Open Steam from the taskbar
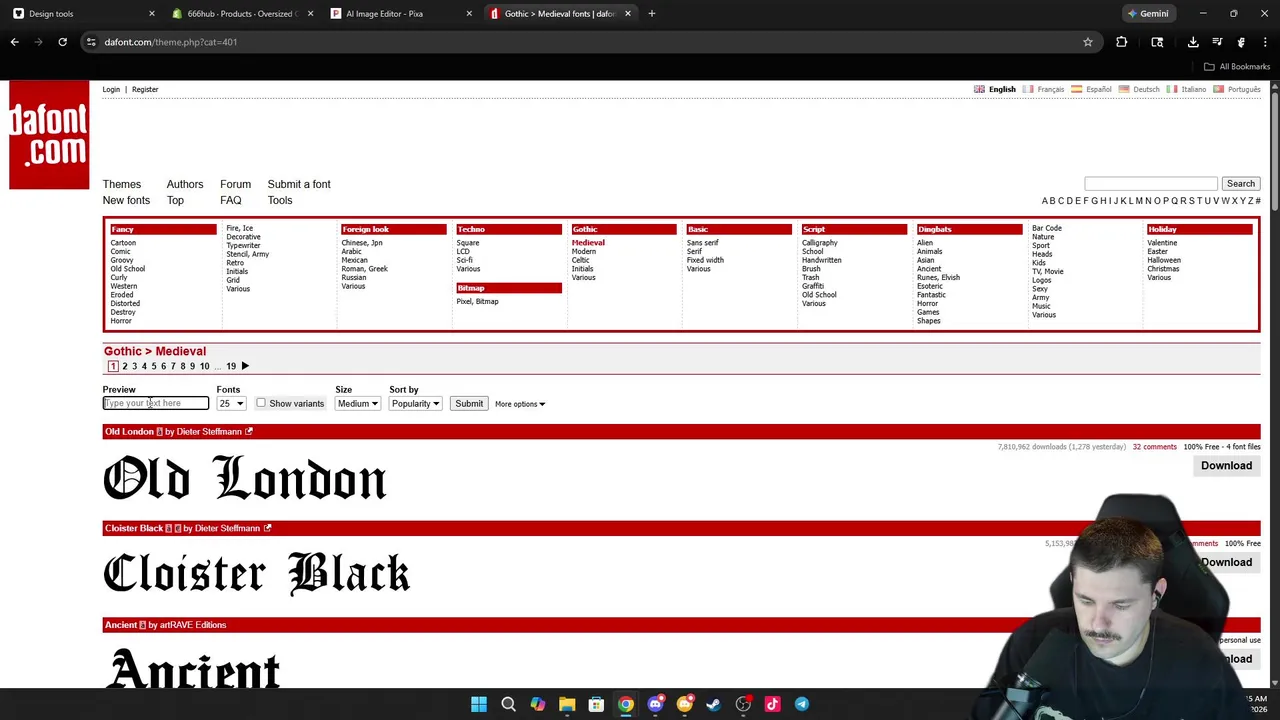This screenshot has height=720, width=1280. pyautogui.click(x=713, y=704)
